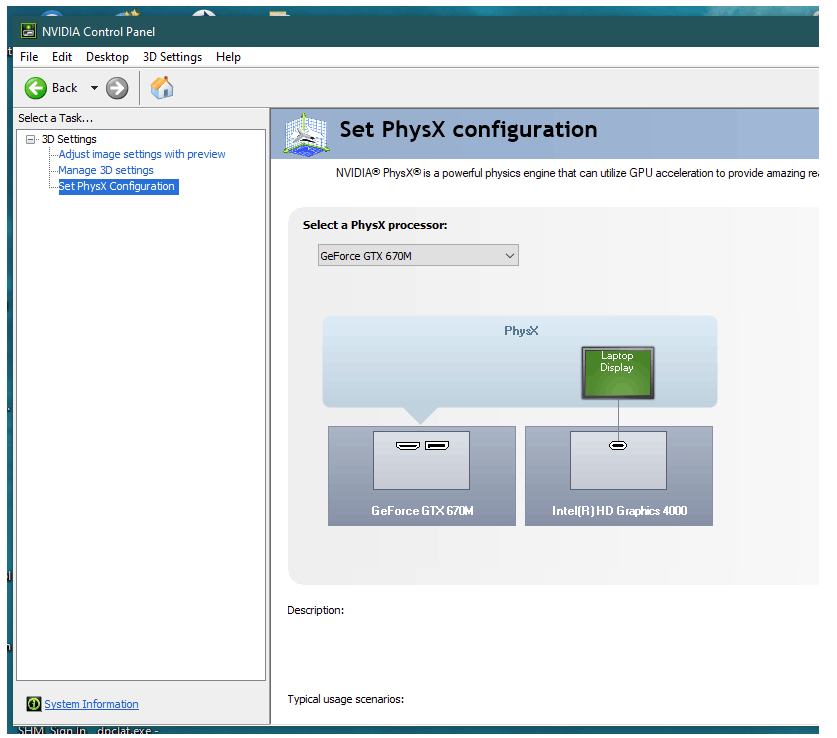Open Adjust image settings with preview

point(142,154)
